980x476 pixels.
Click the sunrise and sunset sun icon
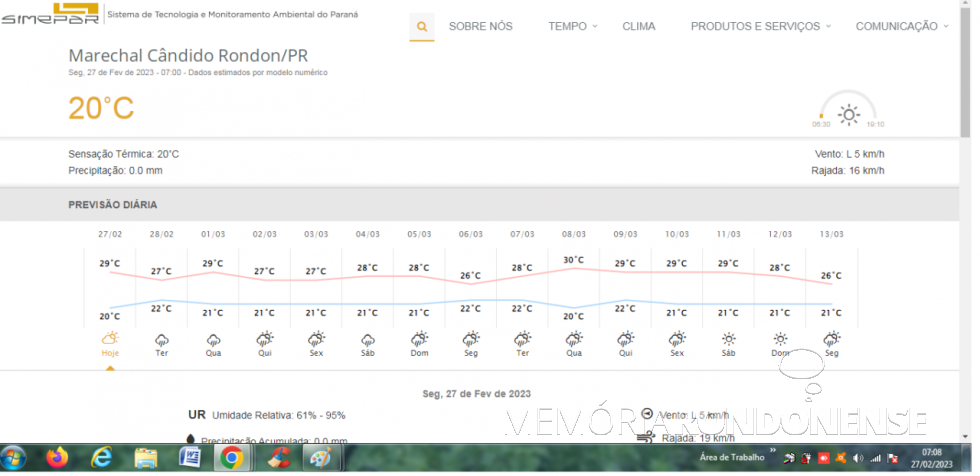848,114
